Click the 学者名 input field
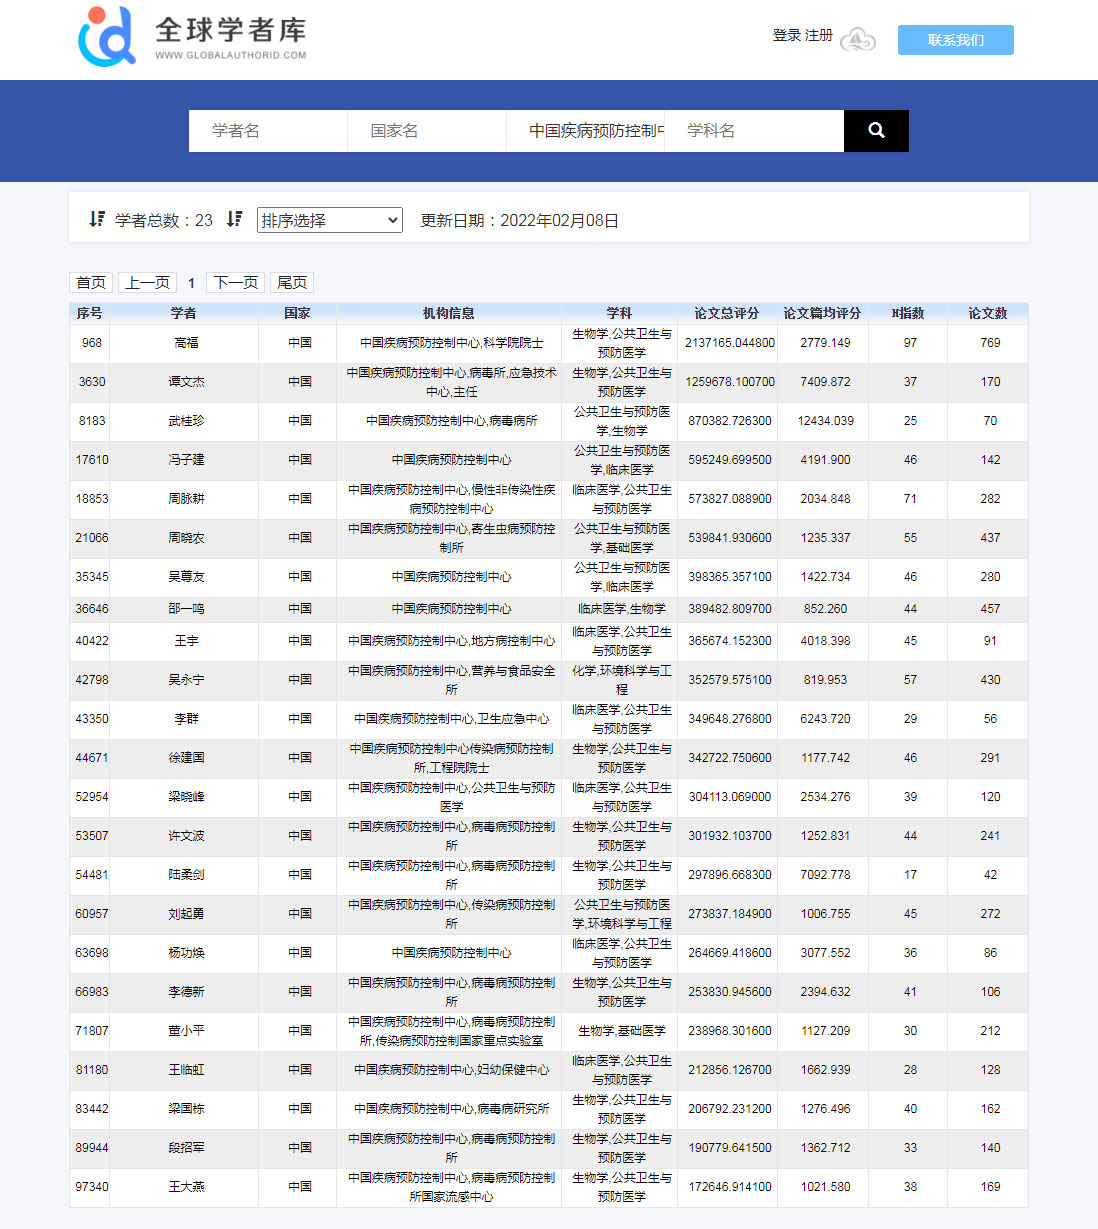The image size is (1098, 1229). [268, 131]
